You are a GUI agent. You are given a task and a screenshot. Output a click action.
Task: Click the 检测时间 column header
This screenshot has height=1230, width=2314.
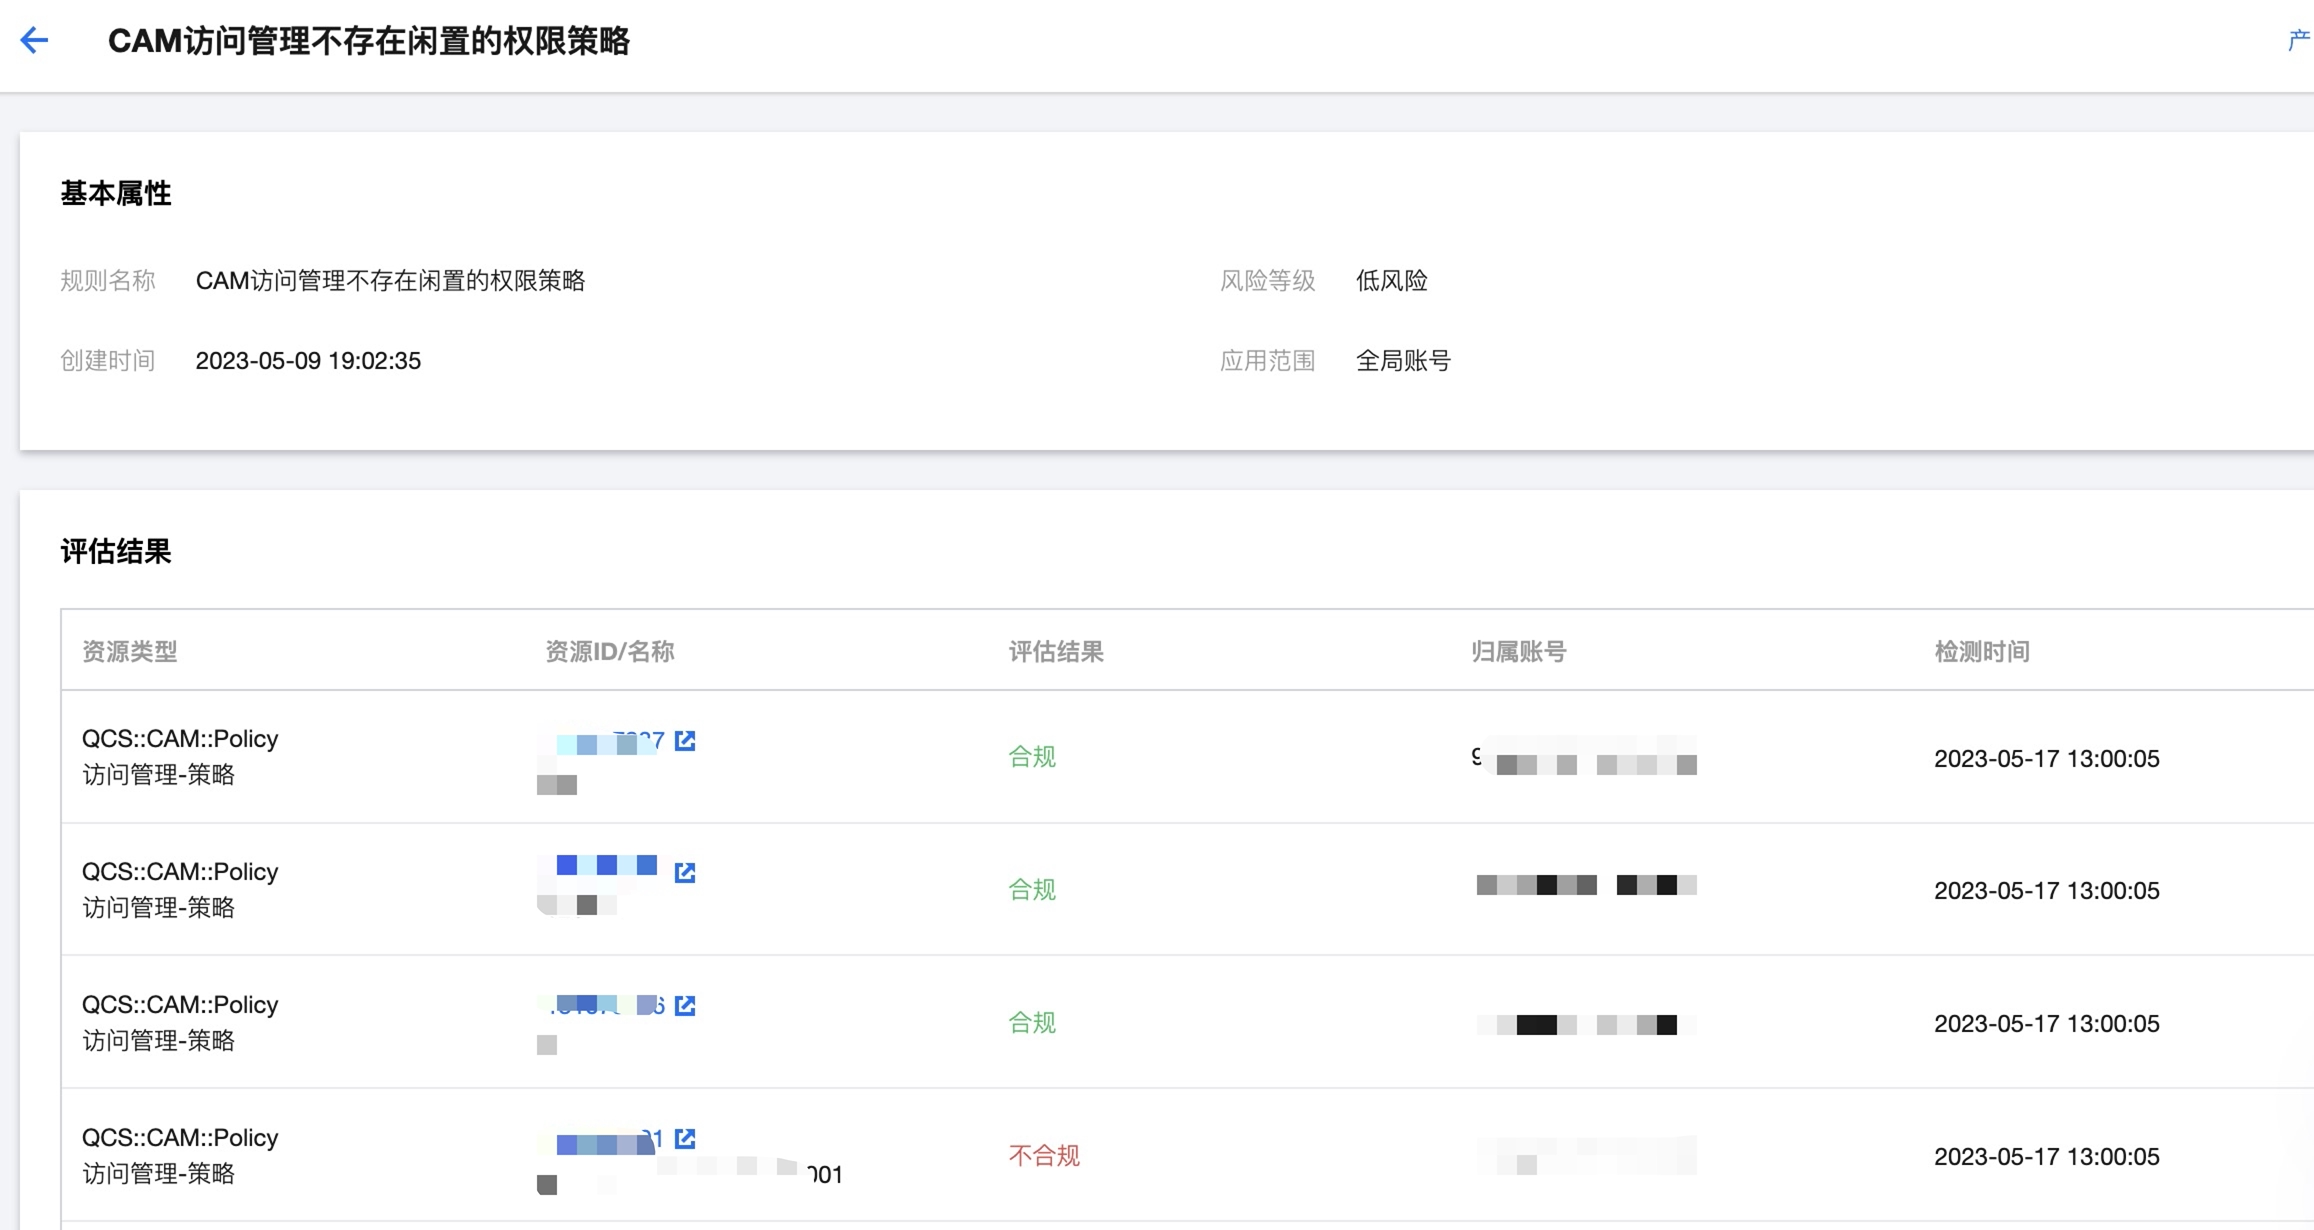(x=1981, y=652)
